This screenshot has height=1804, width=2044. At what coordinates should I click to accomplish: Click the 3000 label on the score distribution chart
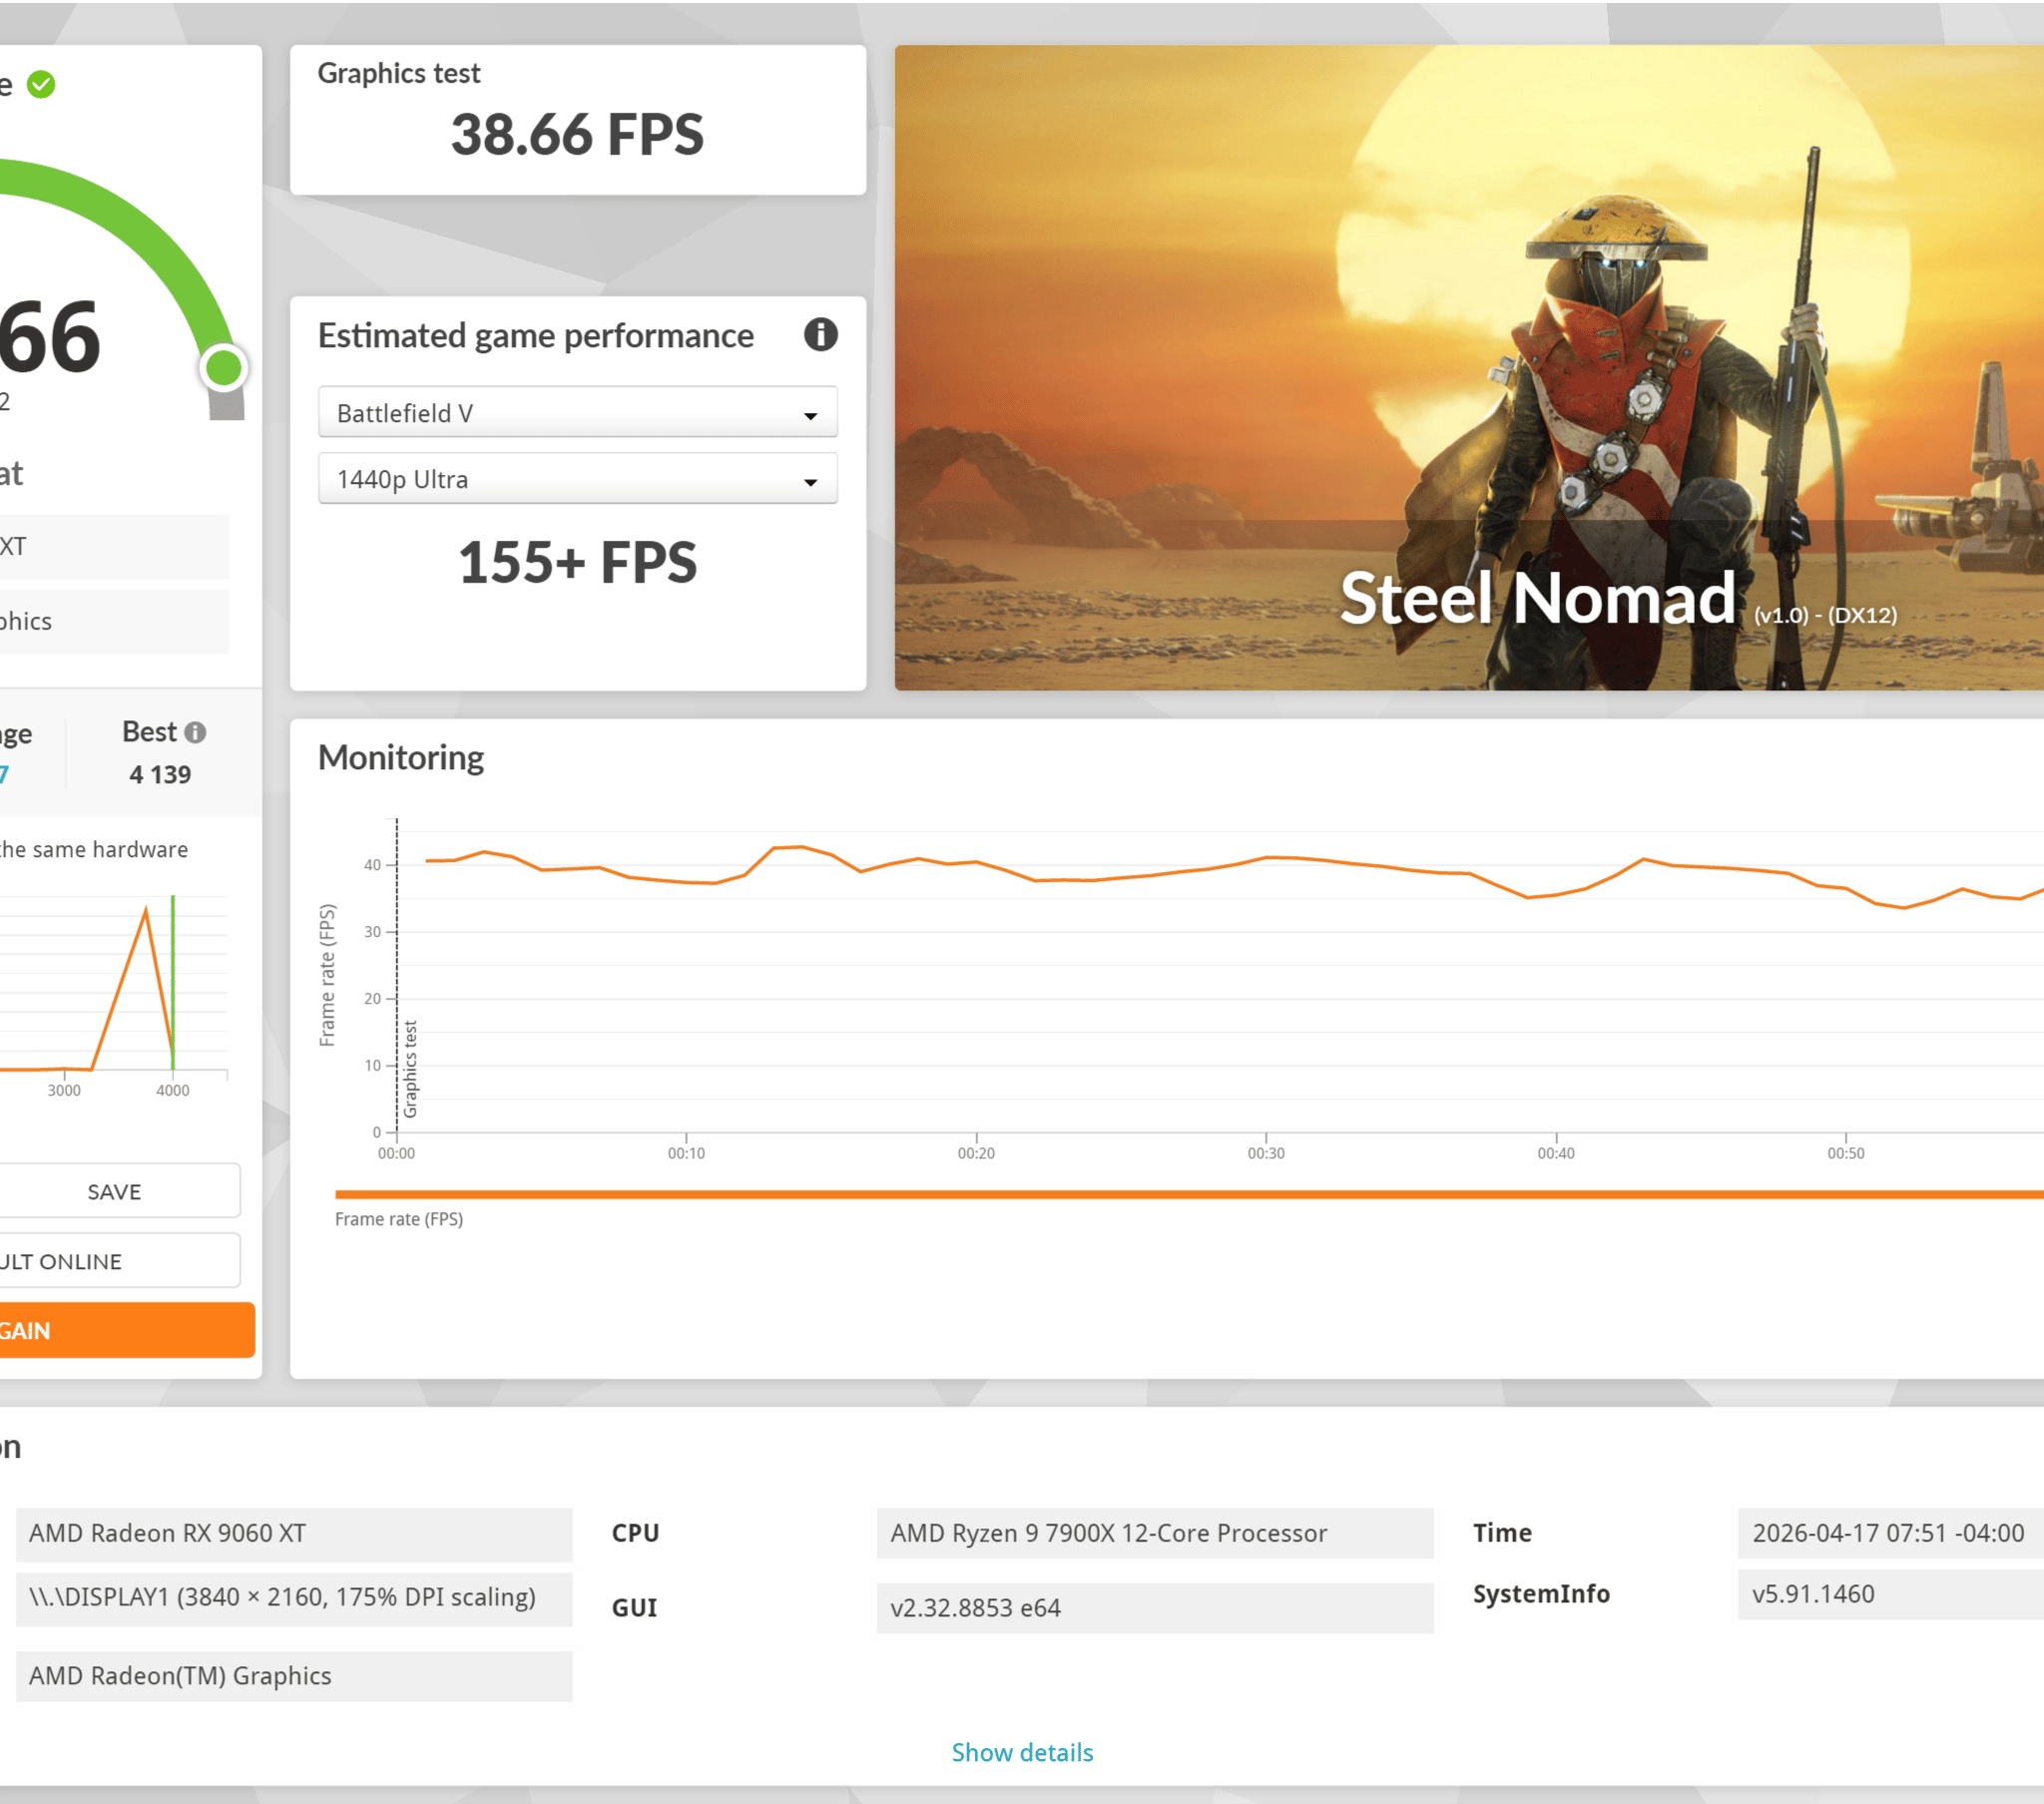click(x=64, y=1090)
